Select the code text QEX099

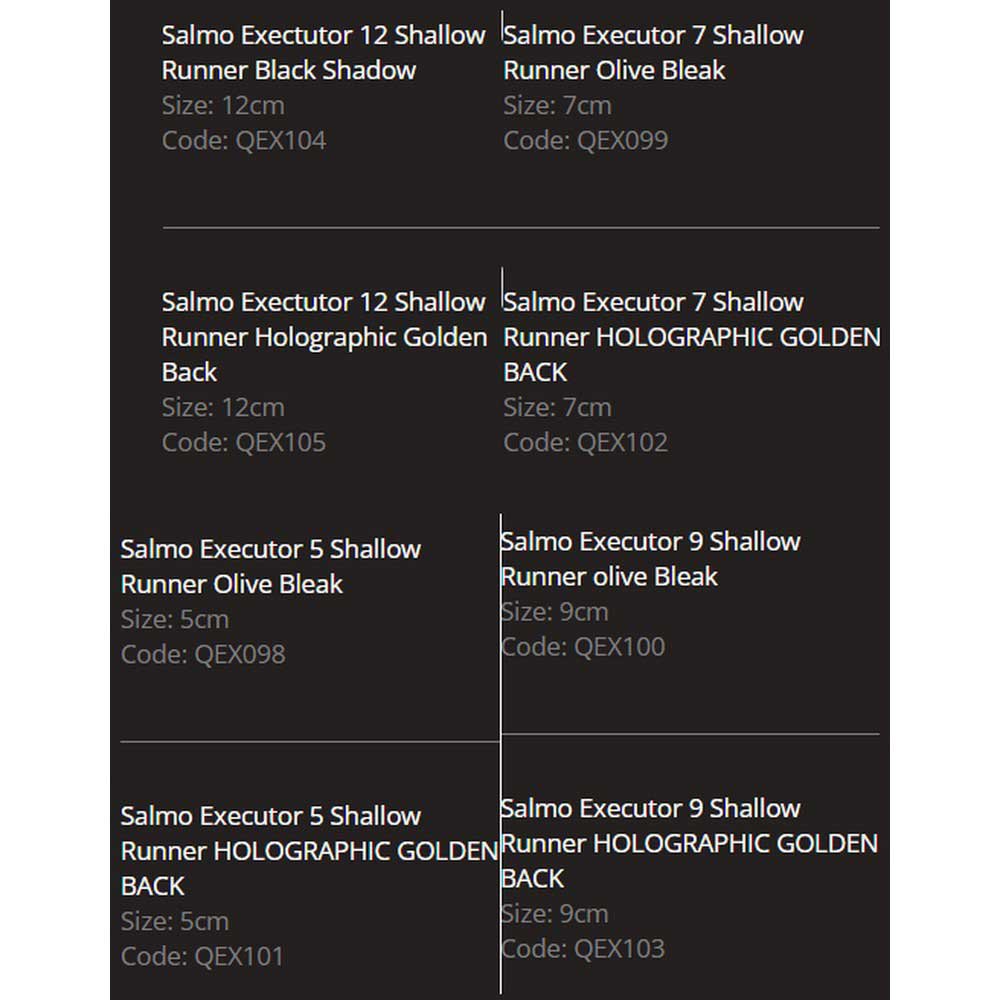pyautogui.click(x=585, y=140)
